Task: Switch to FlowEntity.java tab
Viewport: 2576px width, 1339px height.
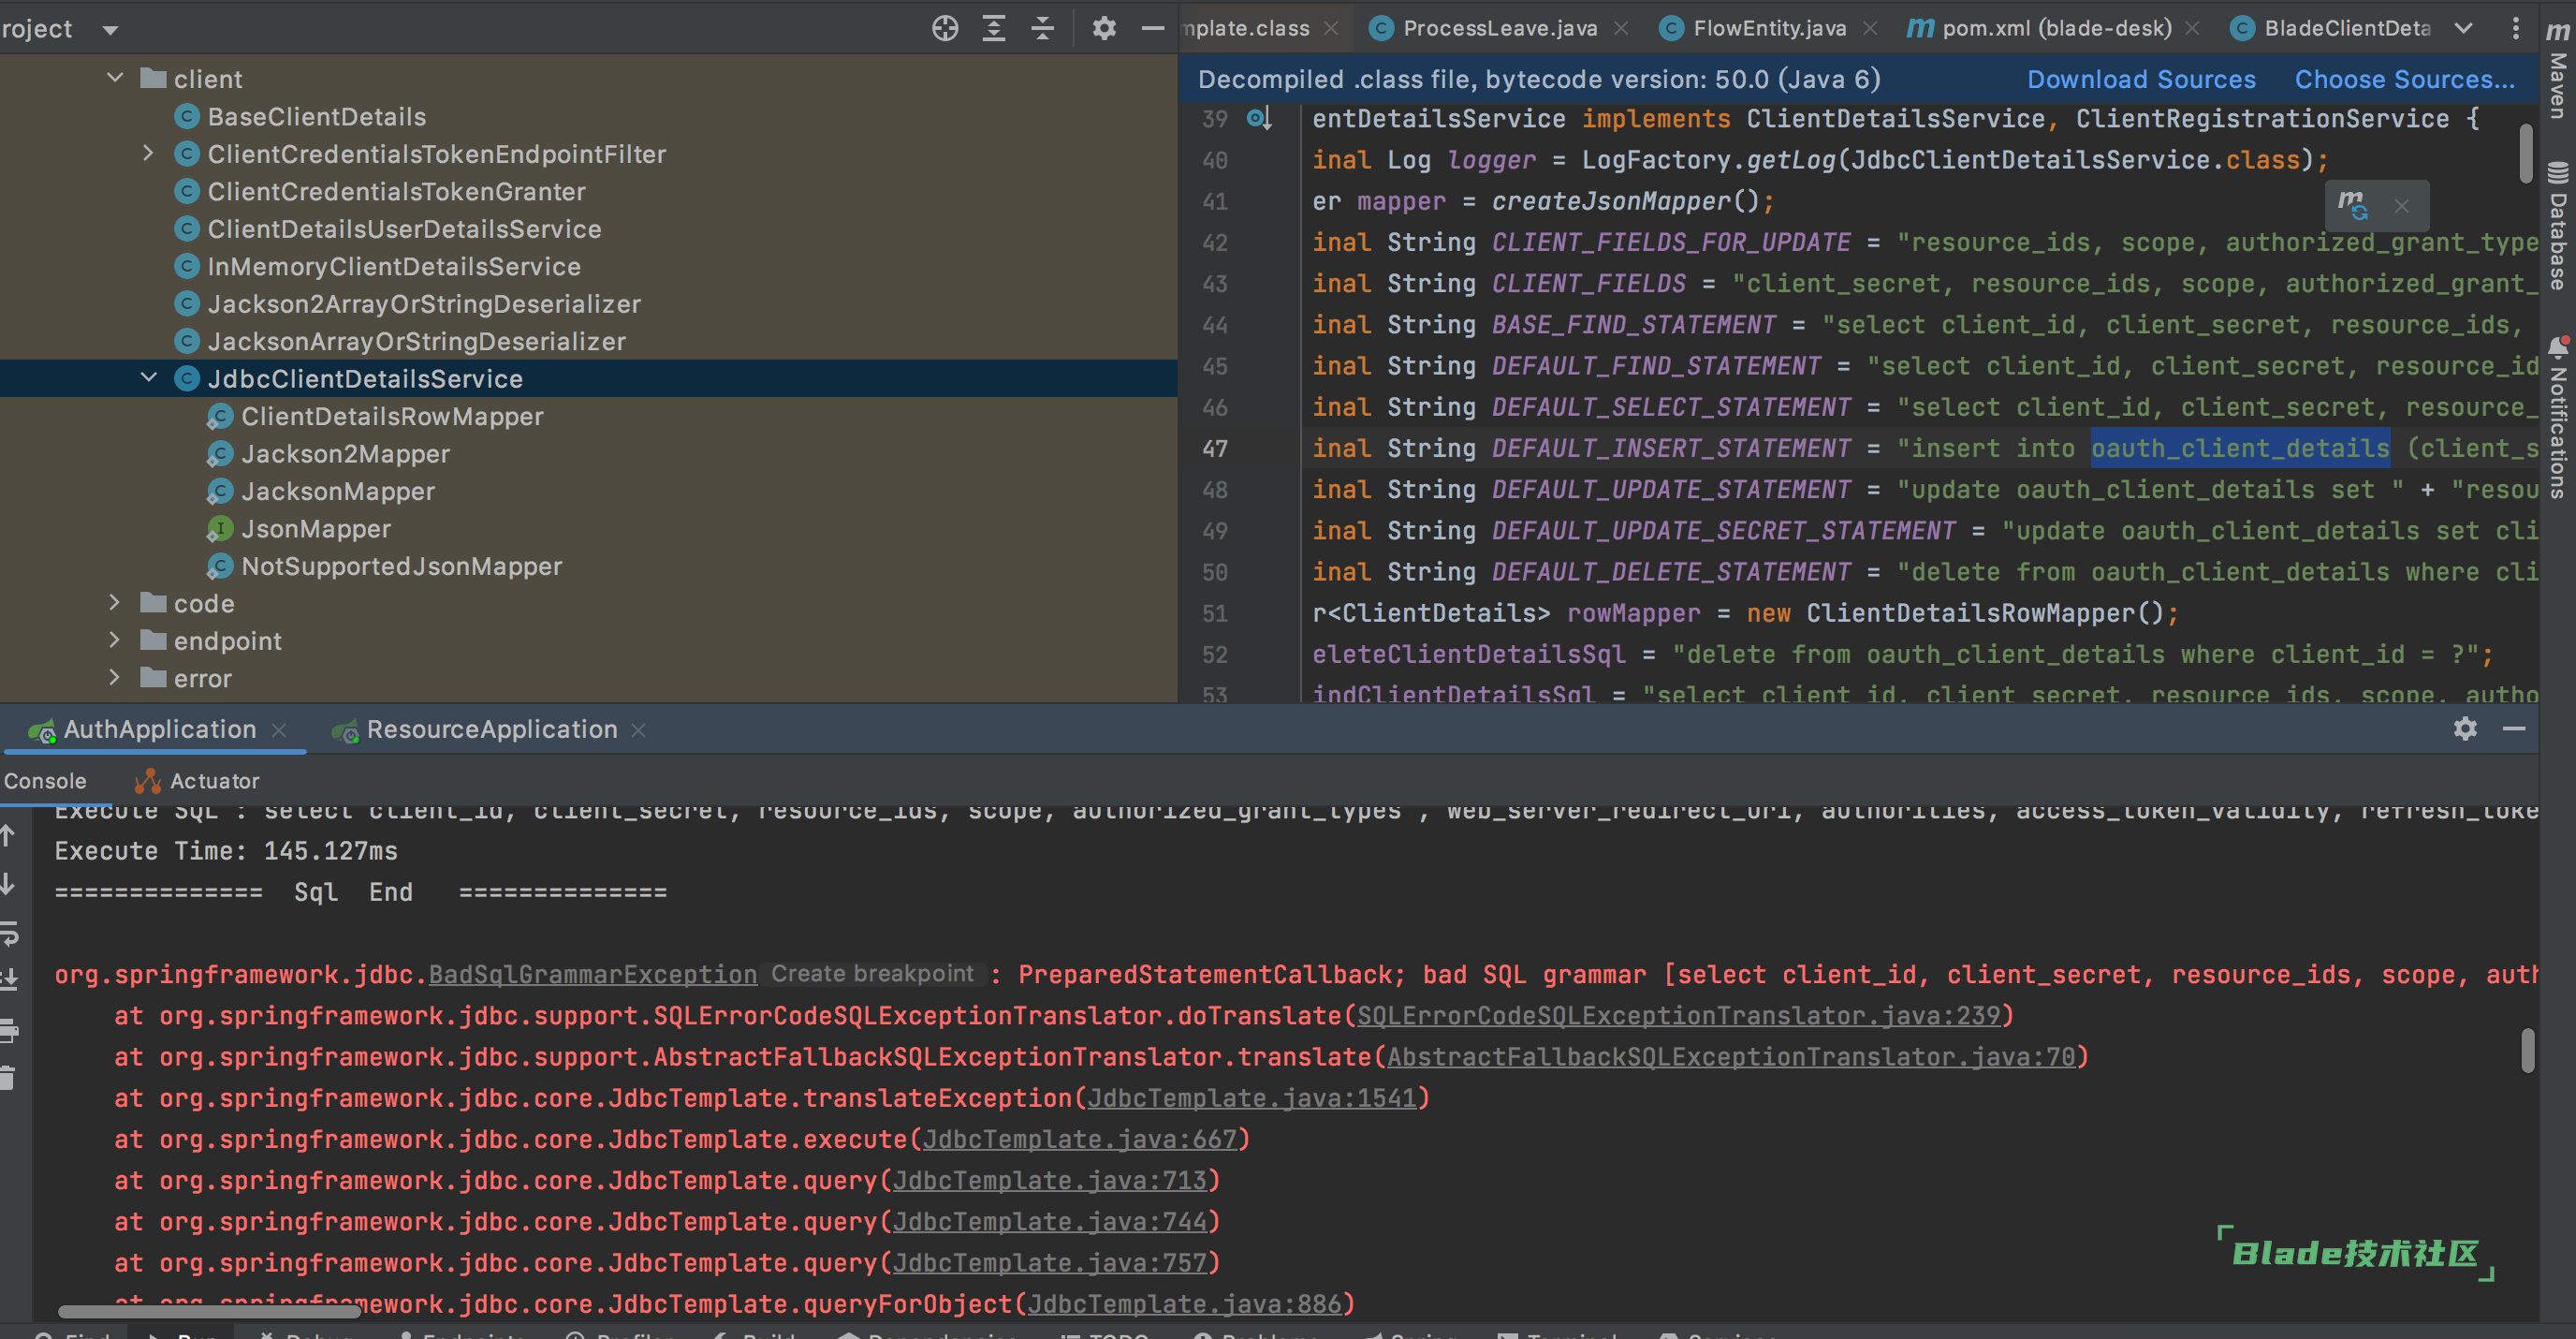Action: pyautogui.click(x=1769, y=28)
